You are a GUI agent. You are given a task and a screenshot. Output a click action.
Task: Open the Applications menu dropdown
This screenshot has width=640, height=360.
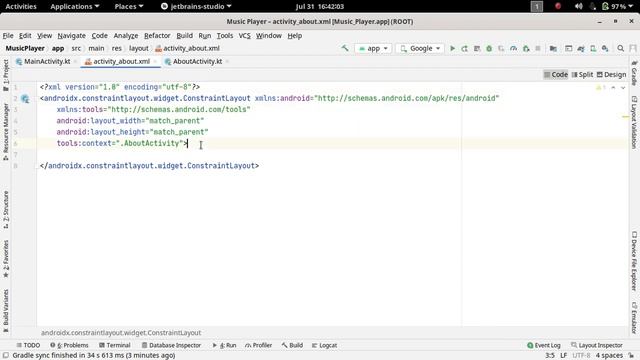75,6
